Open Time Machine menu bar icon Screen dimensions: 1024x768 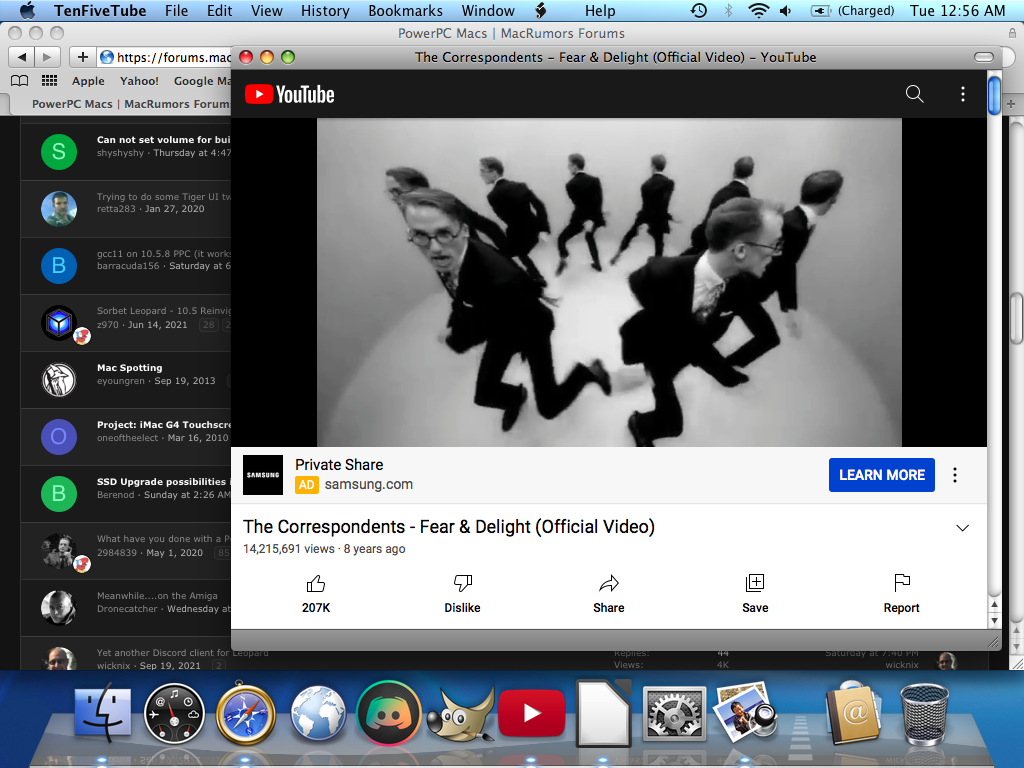698,10
